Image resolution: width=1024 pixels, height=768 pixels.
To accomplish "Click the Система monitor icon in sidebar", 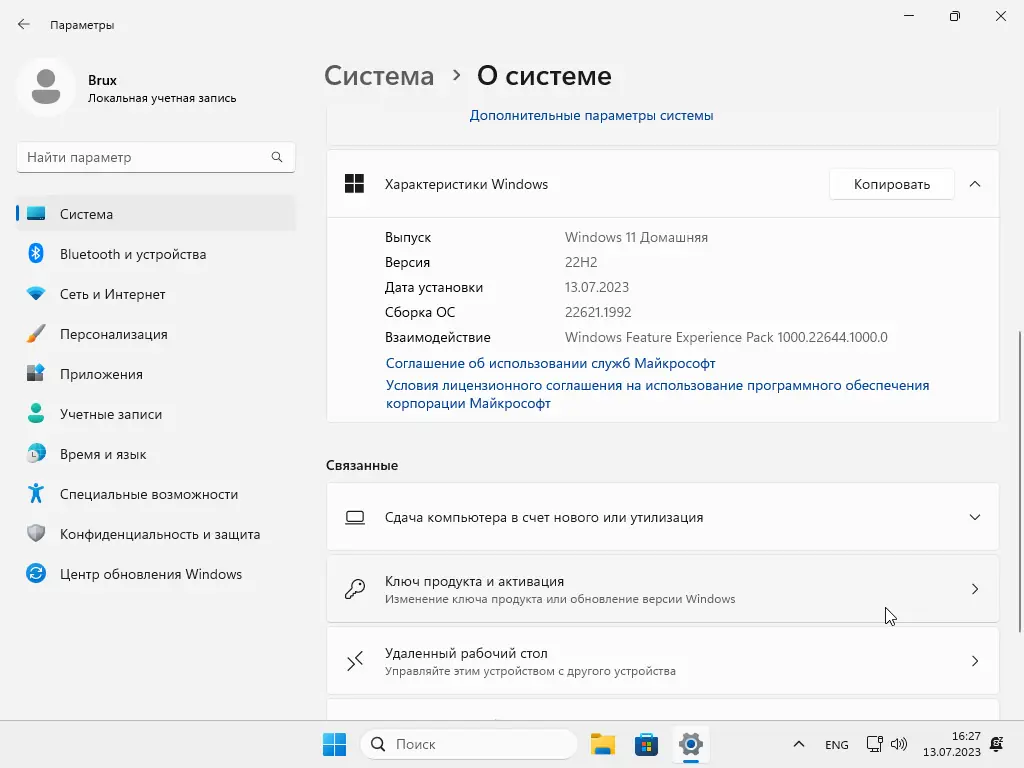I will [36, 214].
